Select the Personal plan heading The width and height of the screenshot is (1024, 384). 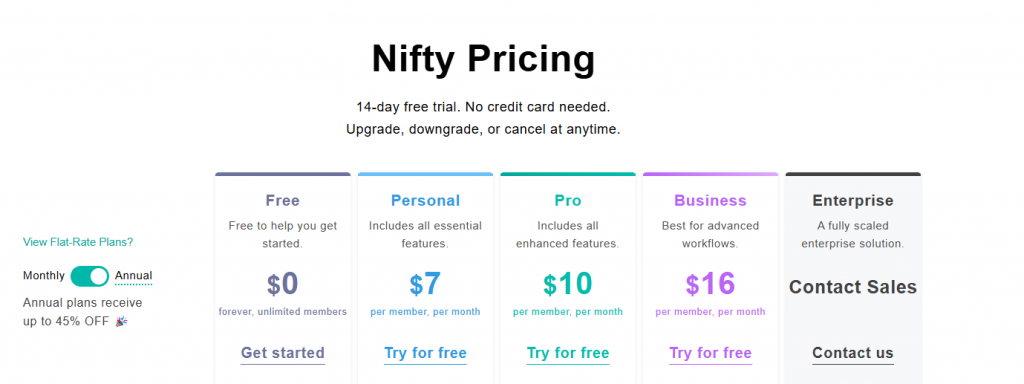[x=425, y=200]
